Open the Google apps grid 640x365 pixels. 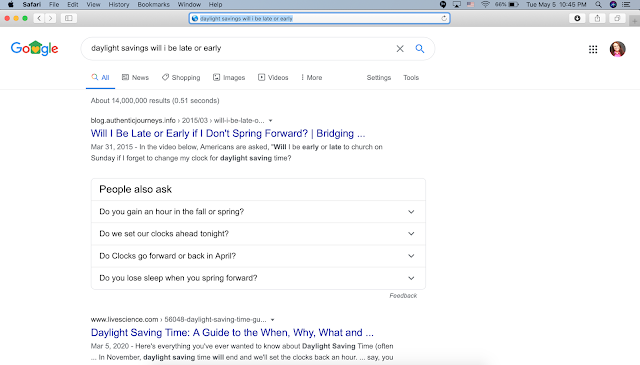[x=593, y=49]
